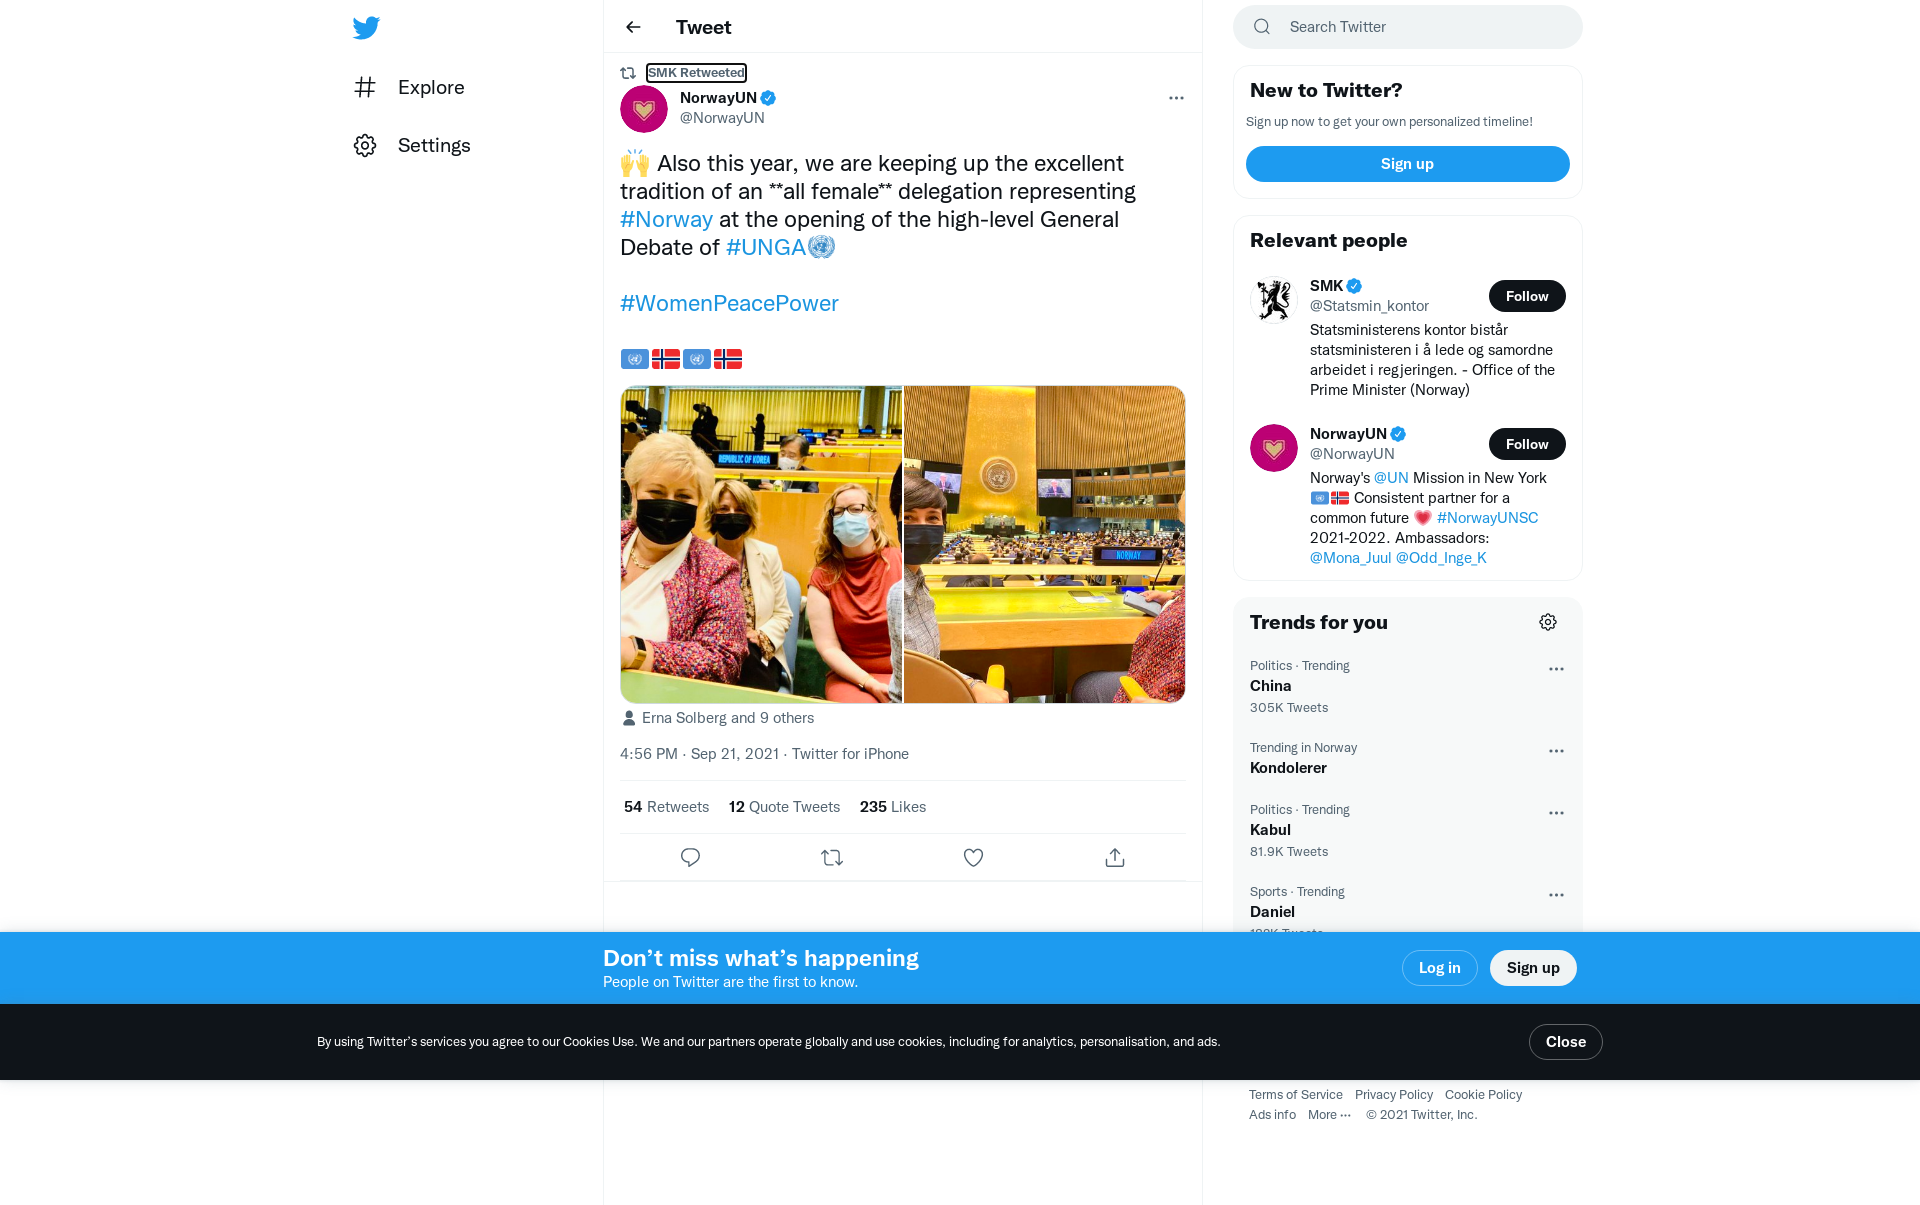Follow the SMK account
Screen dimensions: 1920x1205
pos(1527,296)
